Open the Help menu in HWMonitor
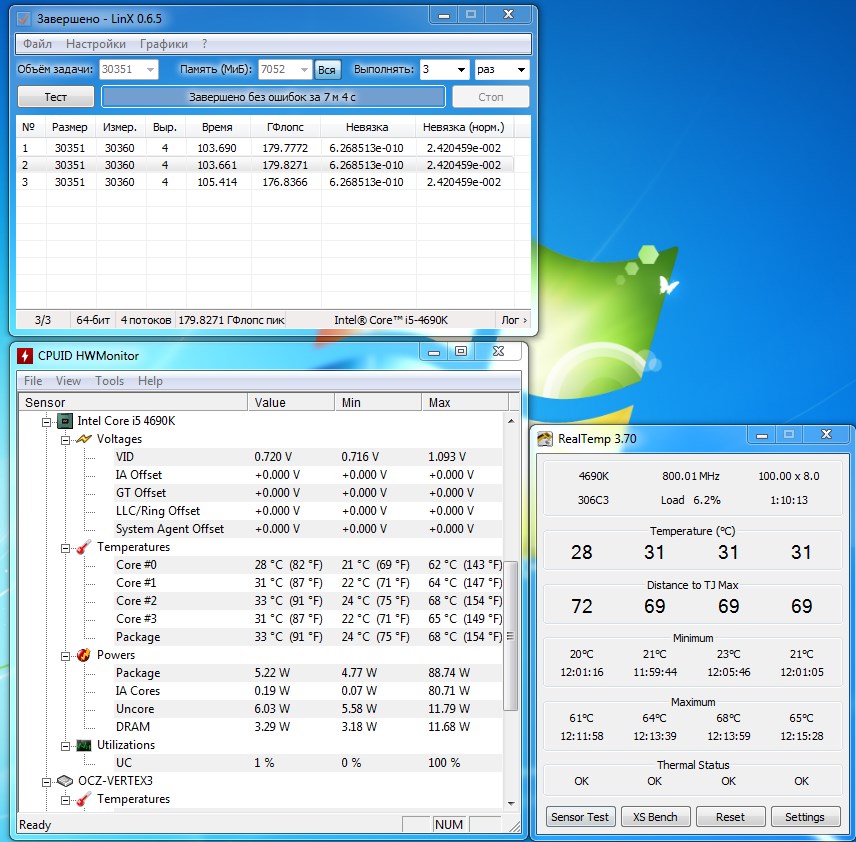This screenshot has height=842, width=856. click(150, 381)
